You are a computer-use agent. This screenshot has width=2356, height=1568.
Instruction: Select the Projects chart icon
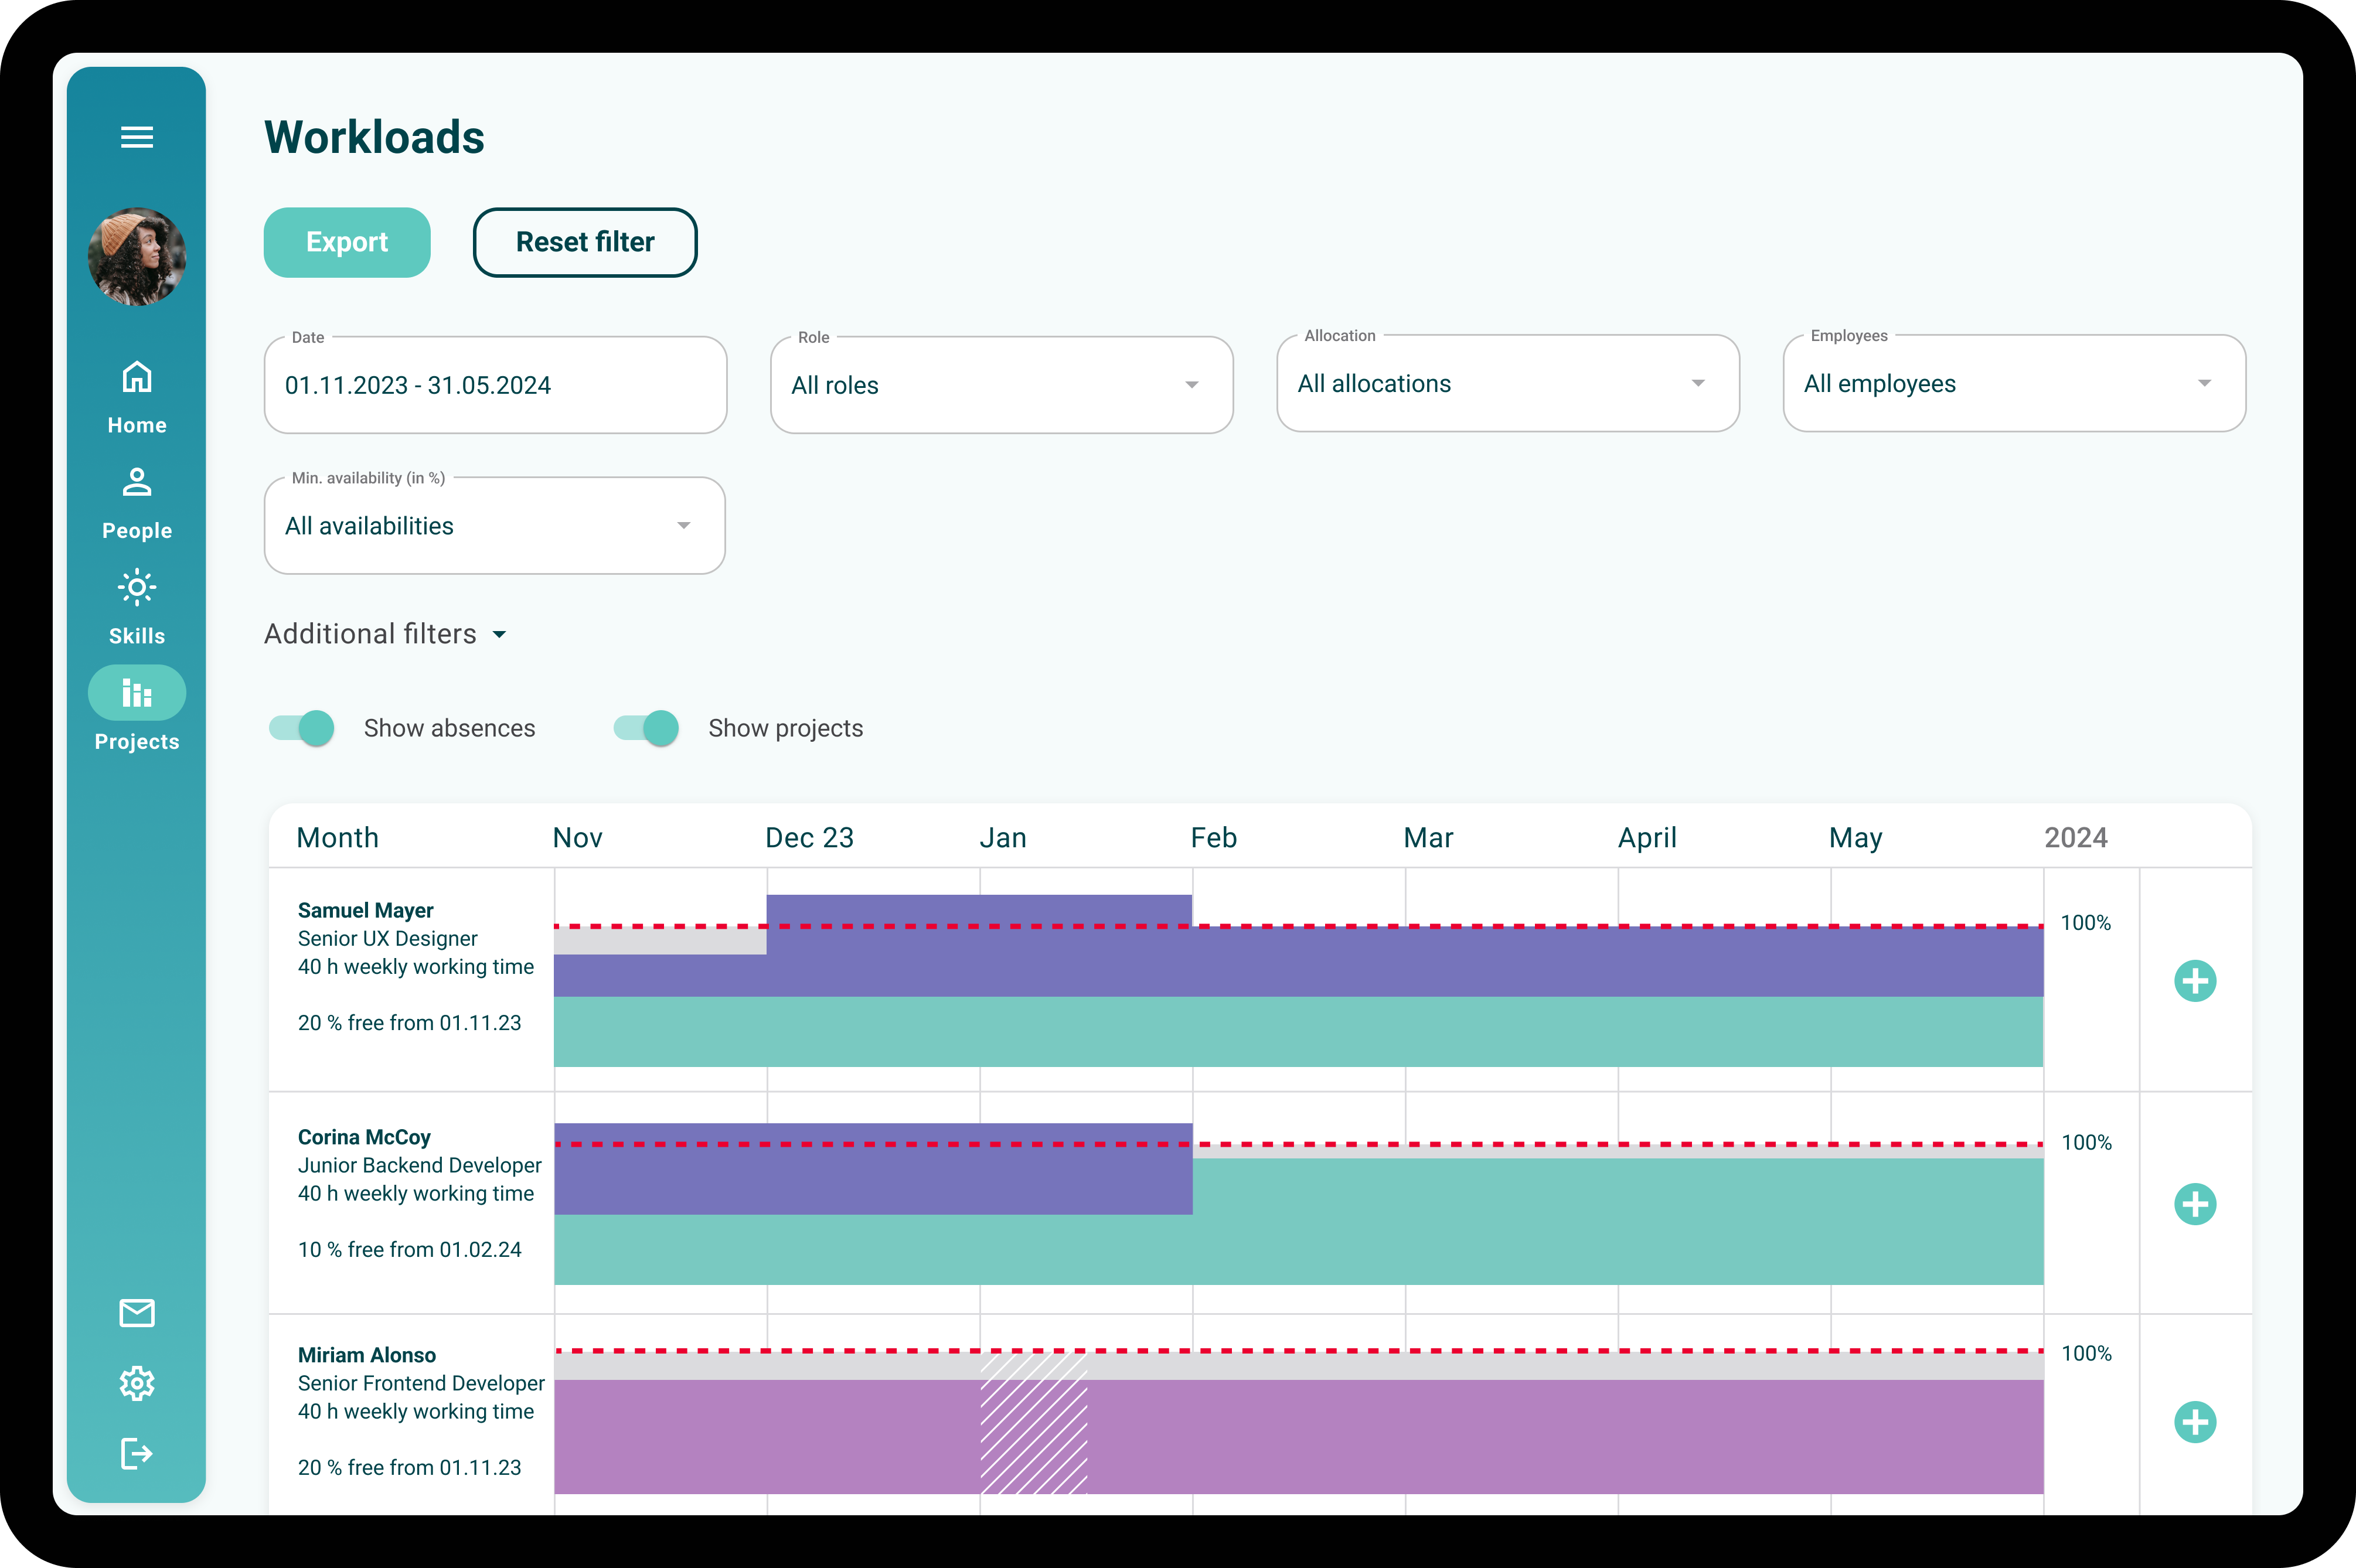pos(137,693)
